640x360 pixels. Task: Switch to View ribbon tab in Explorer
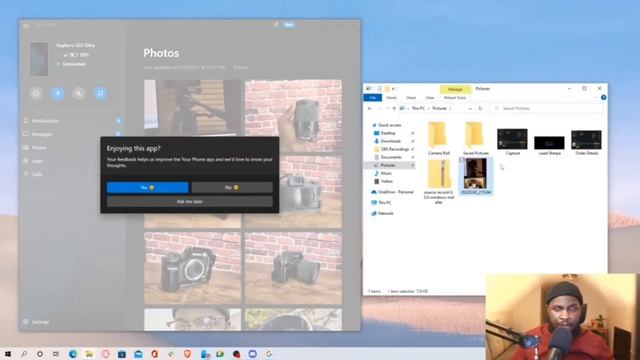(430, 98)
